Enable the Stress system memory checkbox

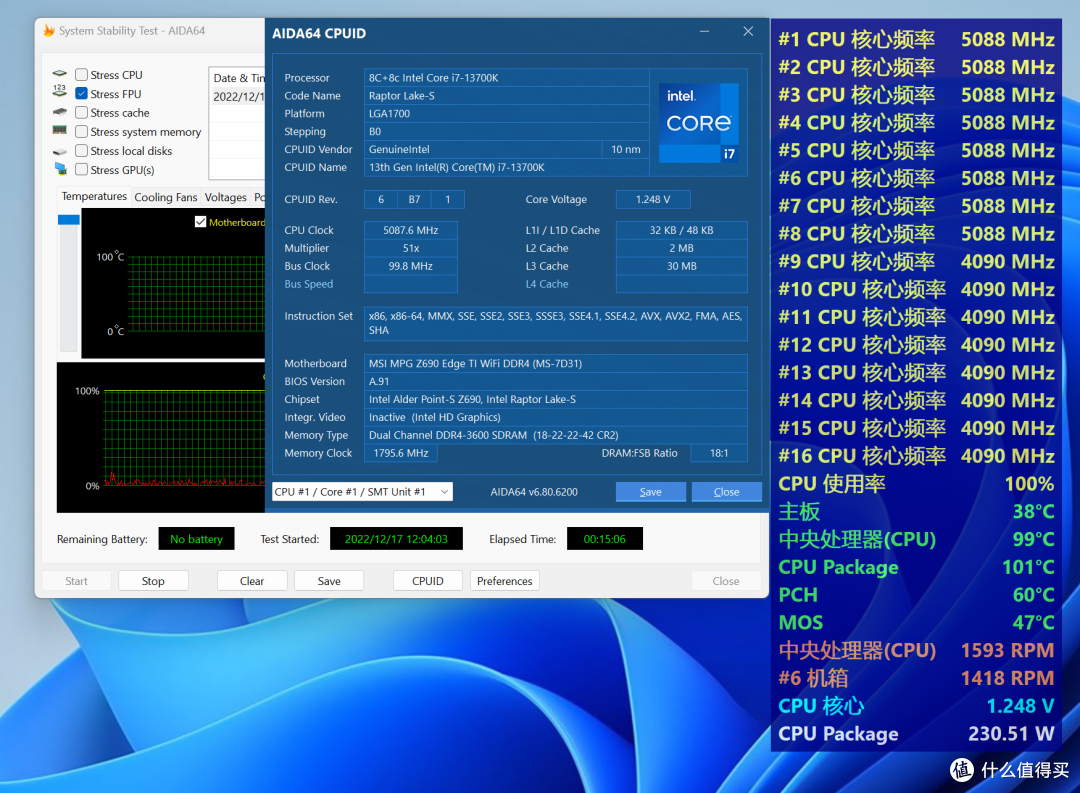(x=81, y=132)
